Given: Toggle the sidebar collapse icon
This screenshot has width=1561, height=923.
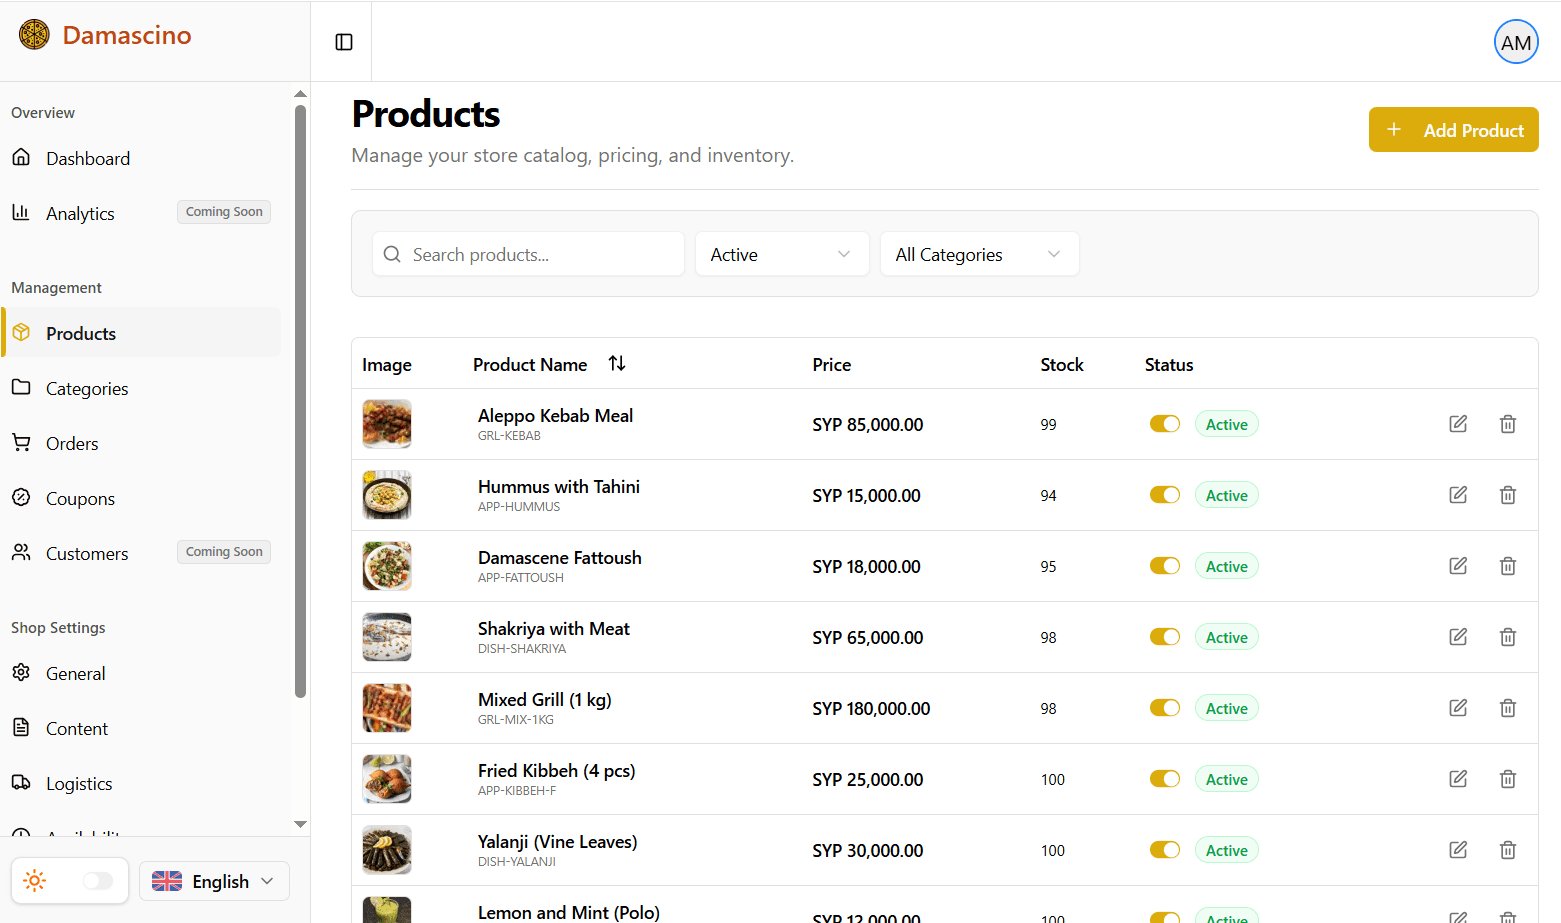Looking at the screenshot, I should [344, 42].
